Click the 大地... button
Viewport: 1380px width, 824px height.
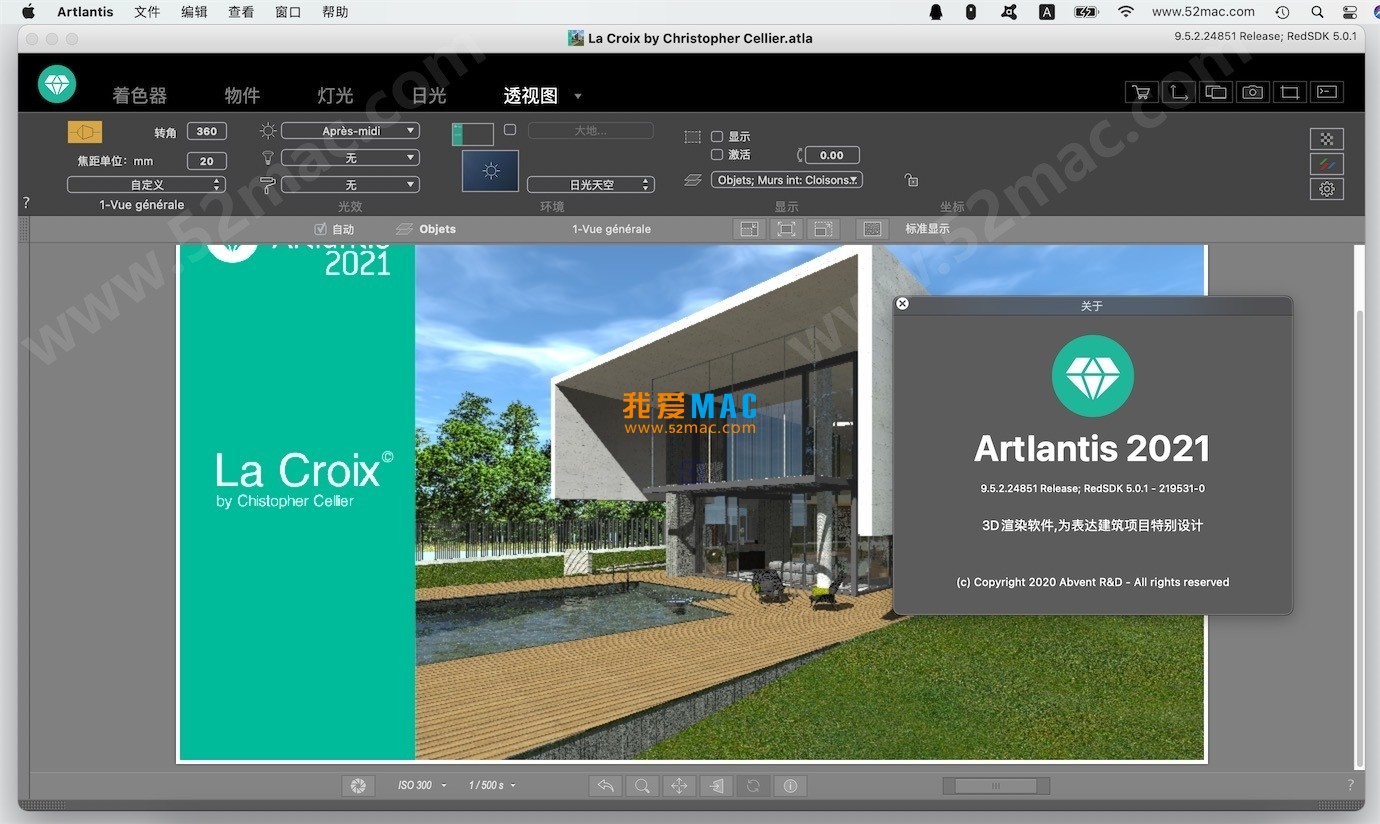click(x=591, y=131)
